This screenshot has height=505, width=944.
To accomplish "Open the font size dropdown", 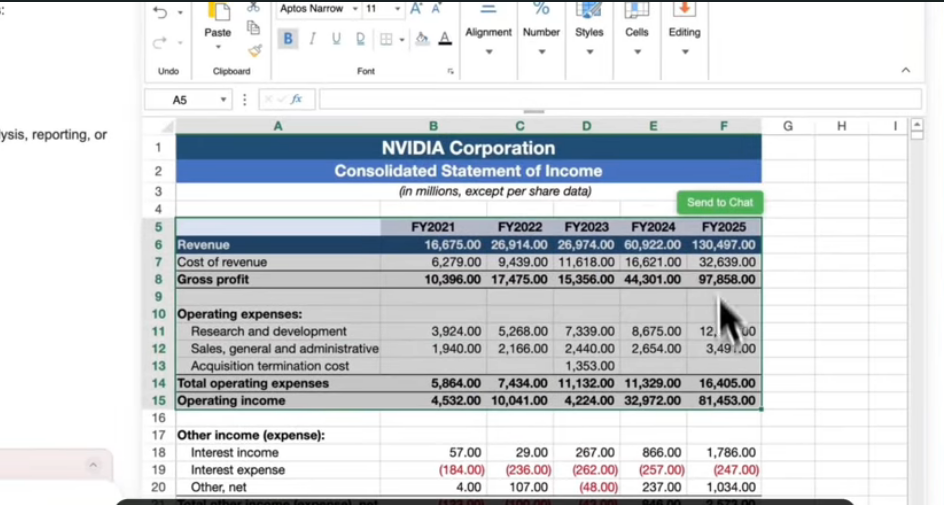I will click(x=397, y=9).
